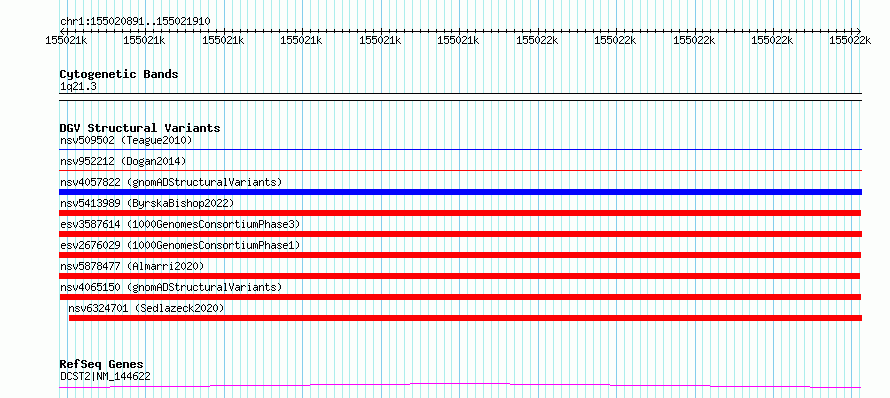Image resolution: width=890 pixels, height=398 pixels.
Task: Select esv2676029 1000GenomesConsortiumPhase1 label
Action: pos(180,245)
